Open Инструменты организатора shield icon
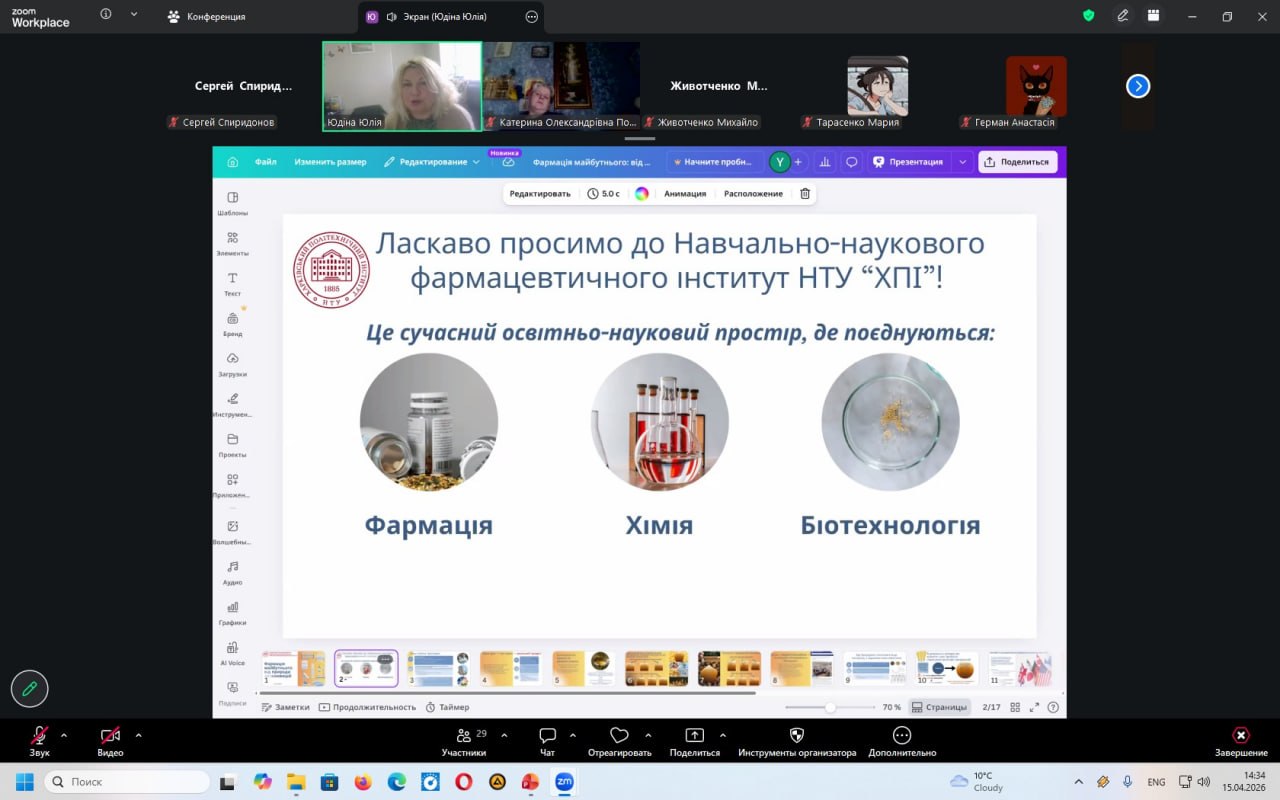The height and width of the screenshot is (800, 1280). point(797,741)
